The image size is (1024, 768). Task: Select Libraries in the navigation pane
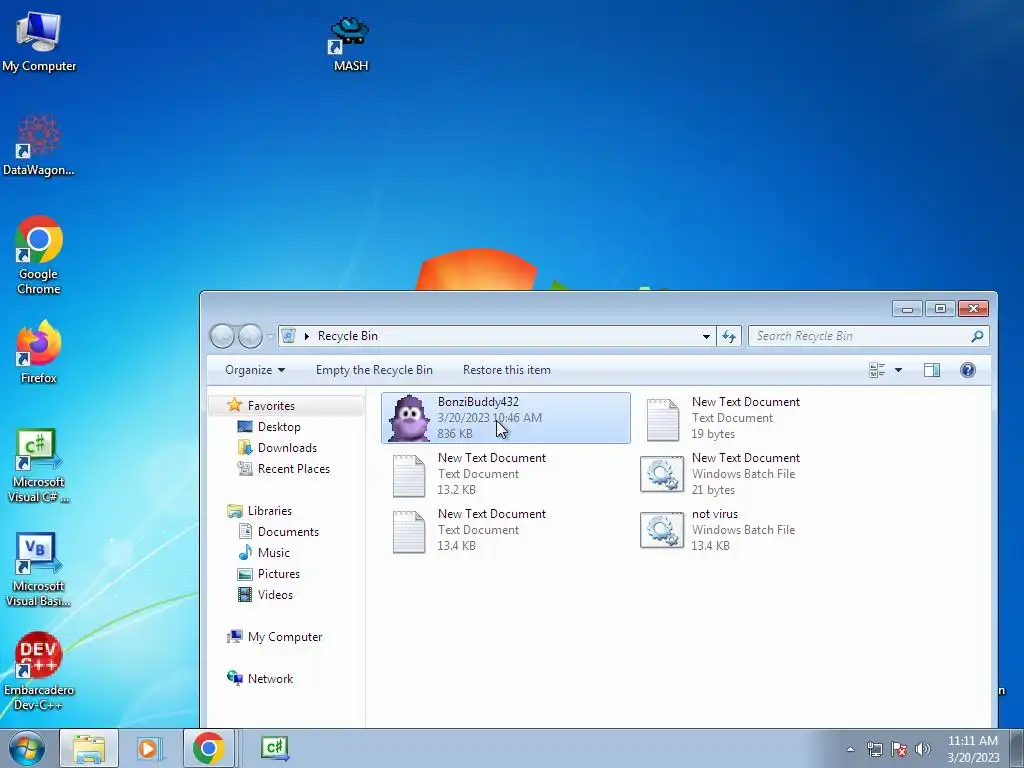pos(270,511)
